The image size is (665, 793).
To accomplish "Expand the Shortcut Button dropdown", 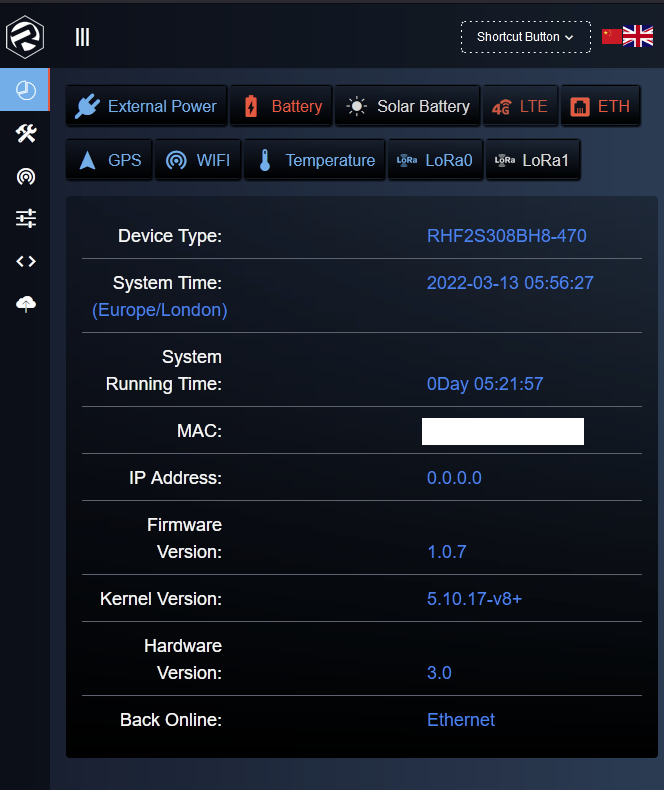I will coord(525,37).
